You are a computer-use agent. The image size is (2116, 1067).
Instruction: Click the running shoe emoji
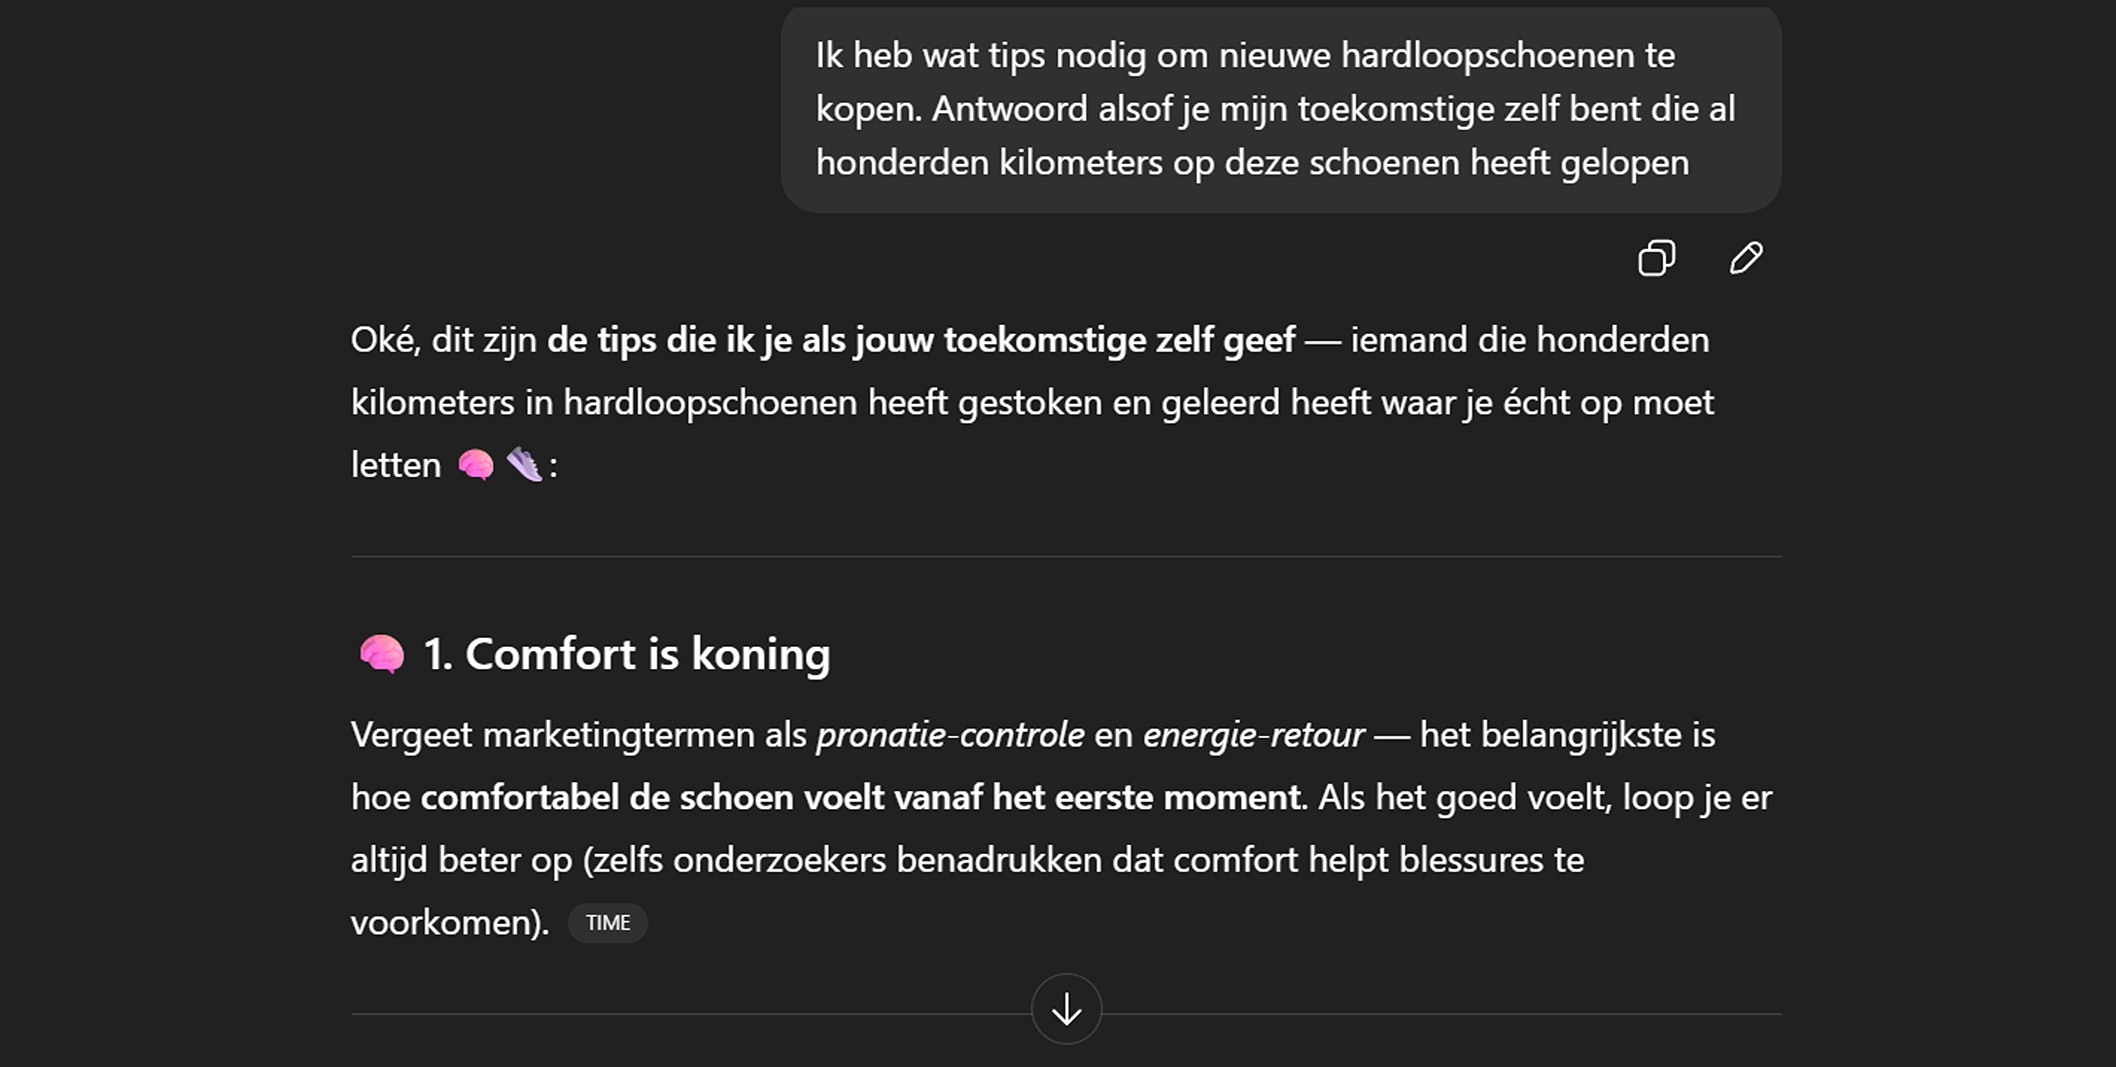click(x=524, y=465)
